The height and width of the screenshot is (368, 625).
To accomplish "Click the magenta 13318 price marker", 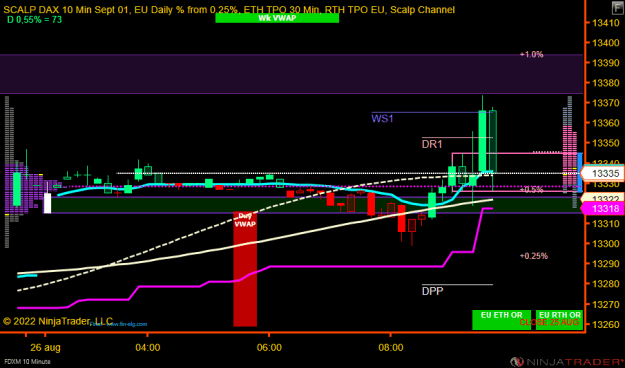I will (x=602, y=209).
